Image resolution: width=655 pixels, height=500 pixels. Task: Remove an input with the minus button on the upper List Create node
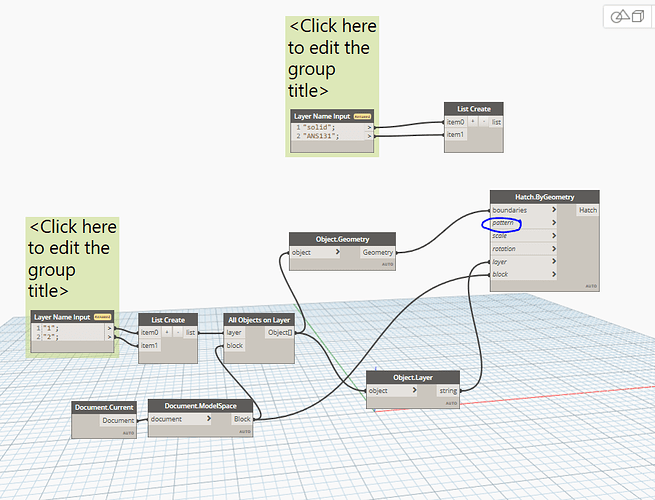(484, 122)
